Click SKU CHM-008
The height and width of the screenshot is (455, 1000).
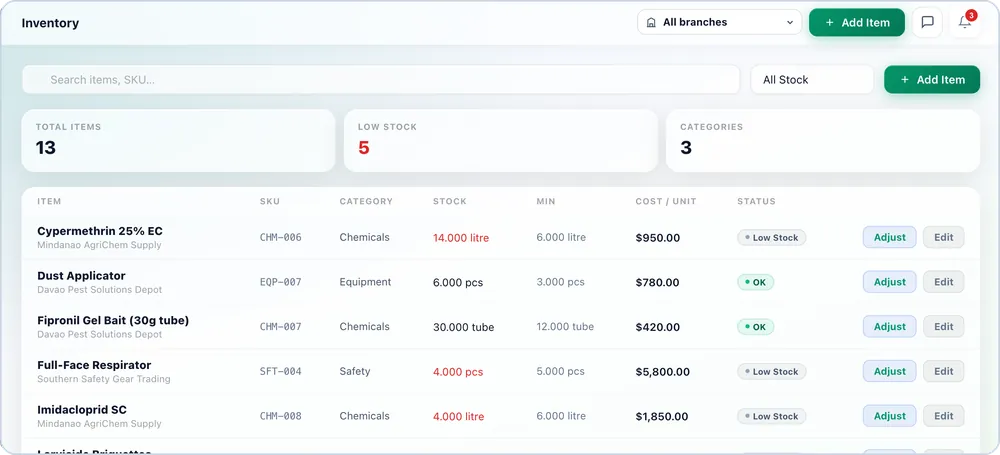[x=281, y=416]
